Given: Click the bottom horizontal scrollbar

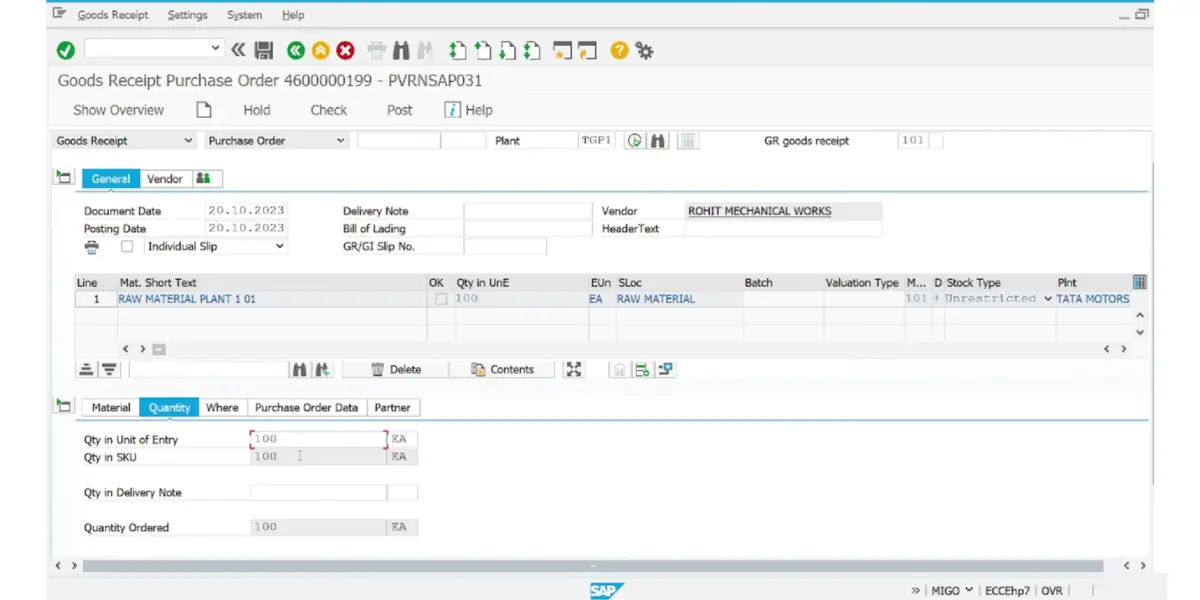Looking at the screenshot, I should point(593,565).
